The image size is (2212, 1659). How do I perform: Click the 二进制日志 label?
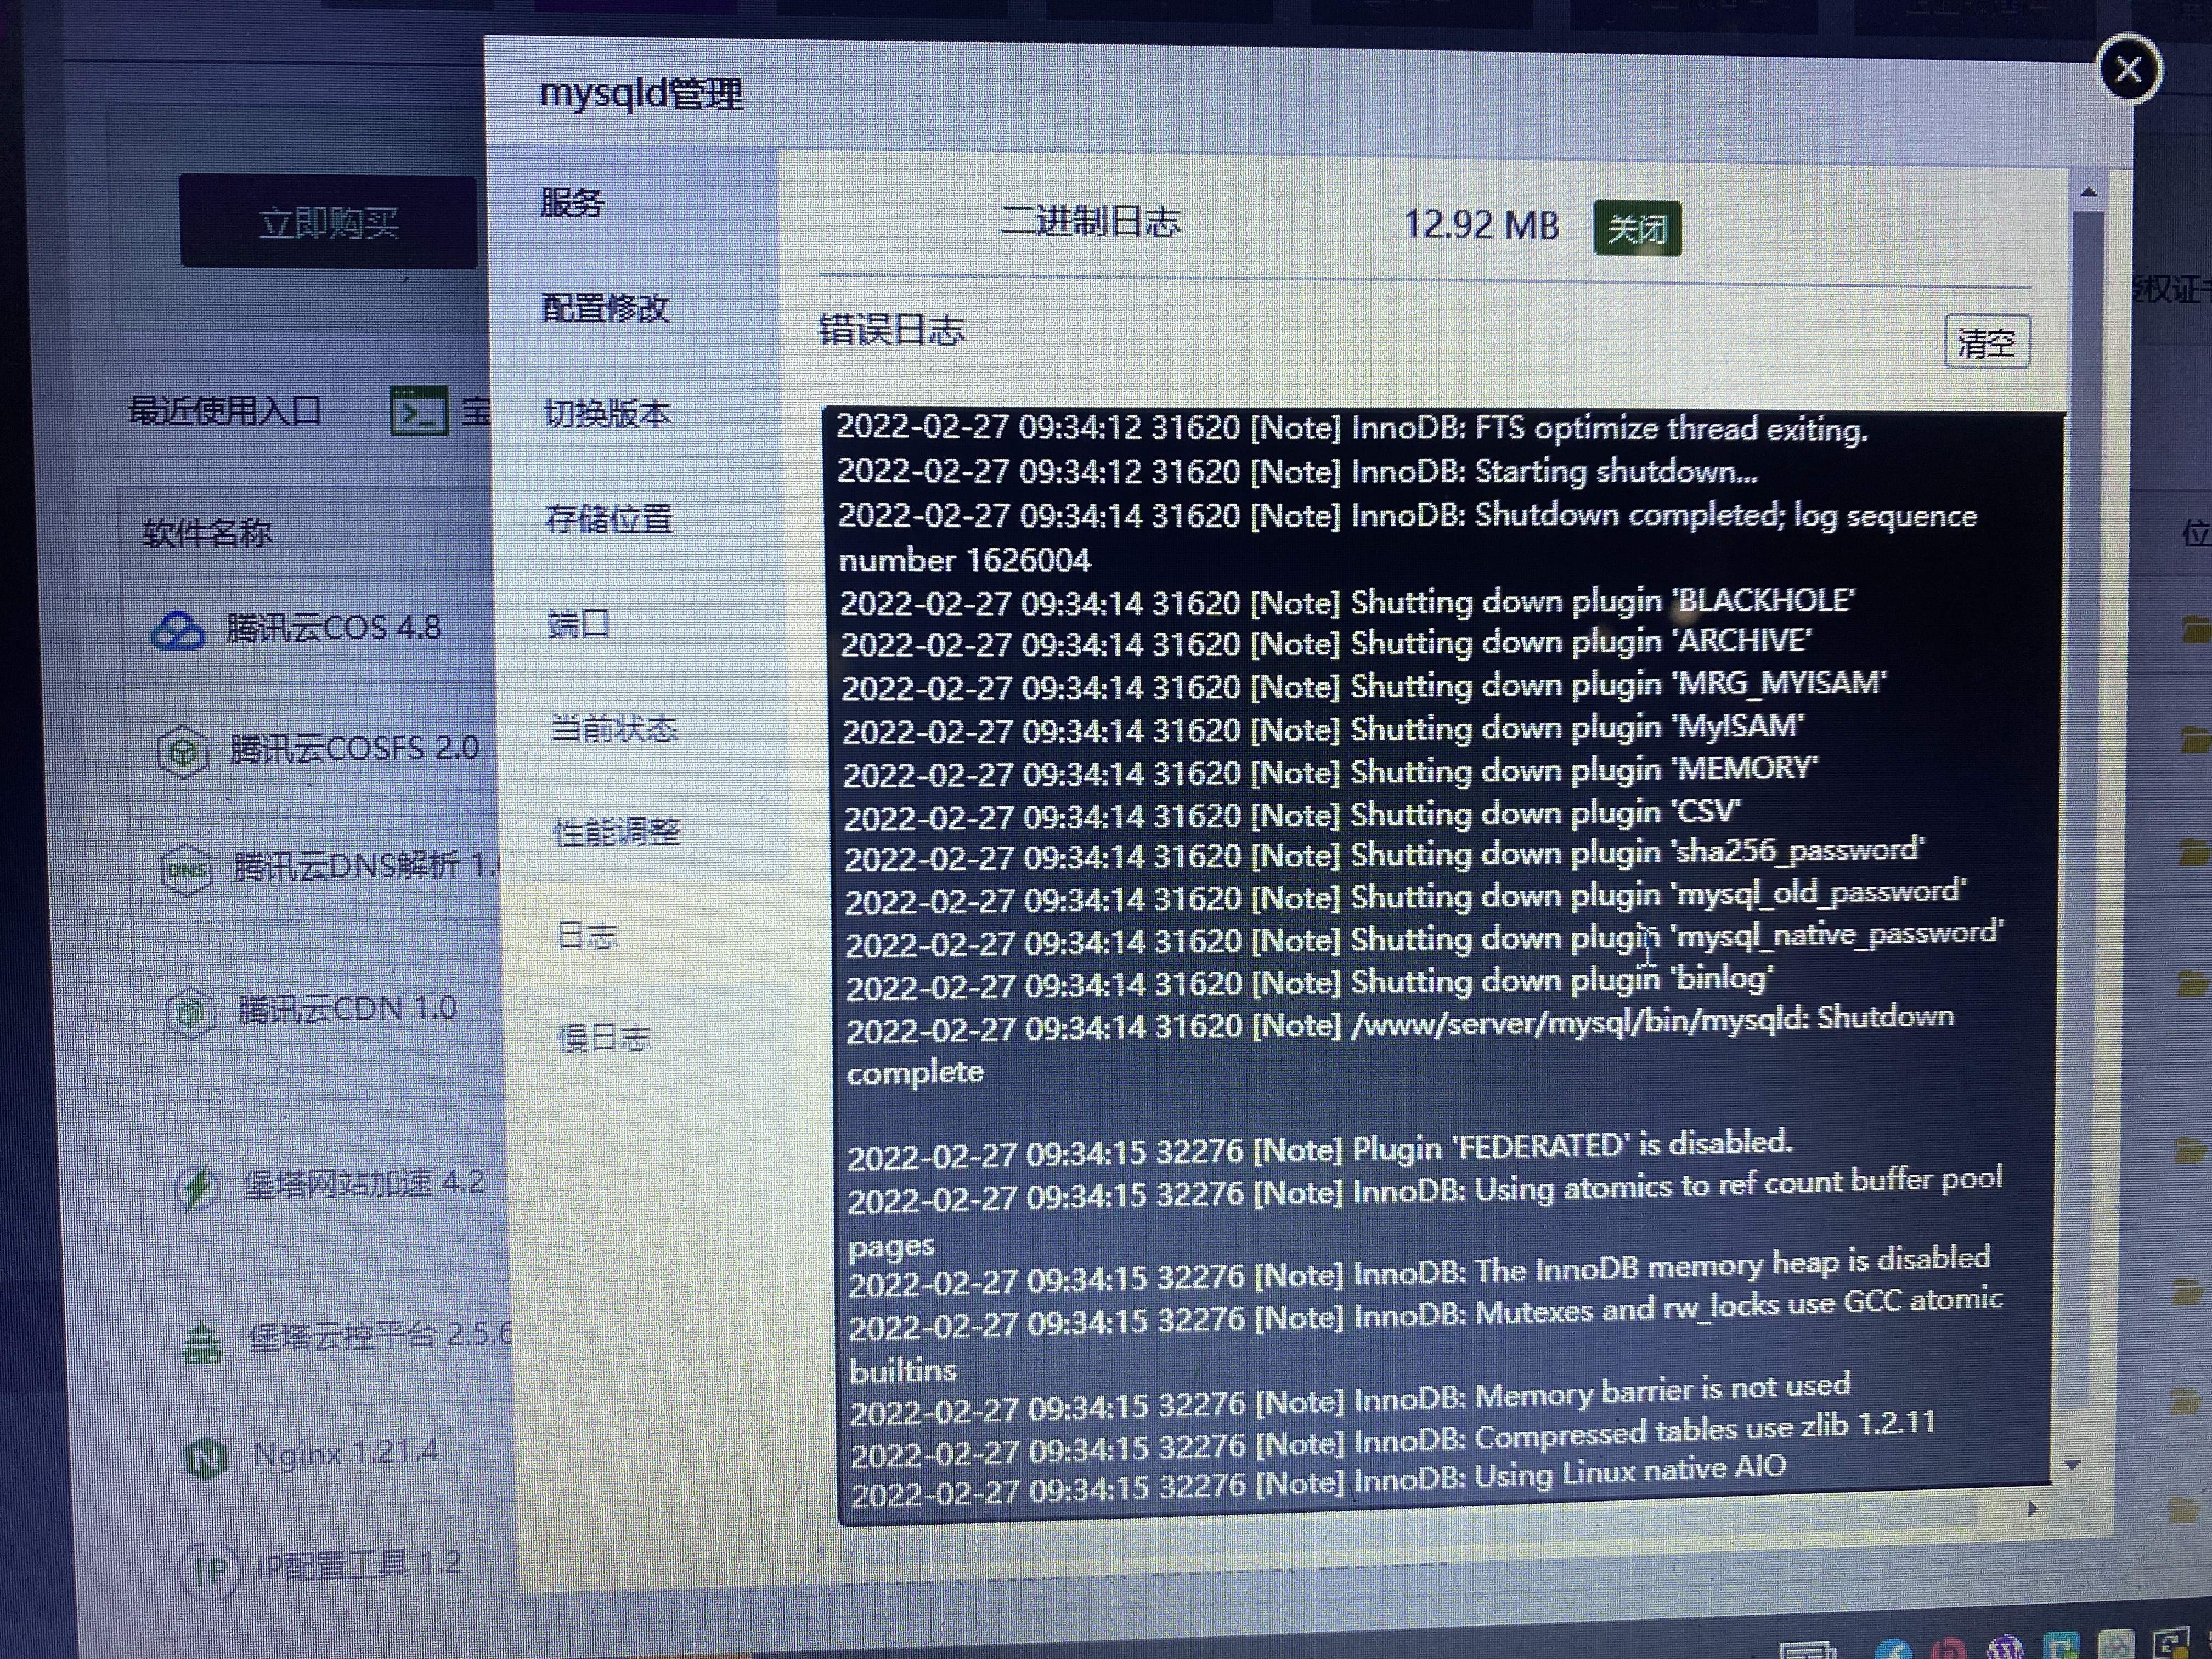pyautogui.click(x=1090, y=220)
